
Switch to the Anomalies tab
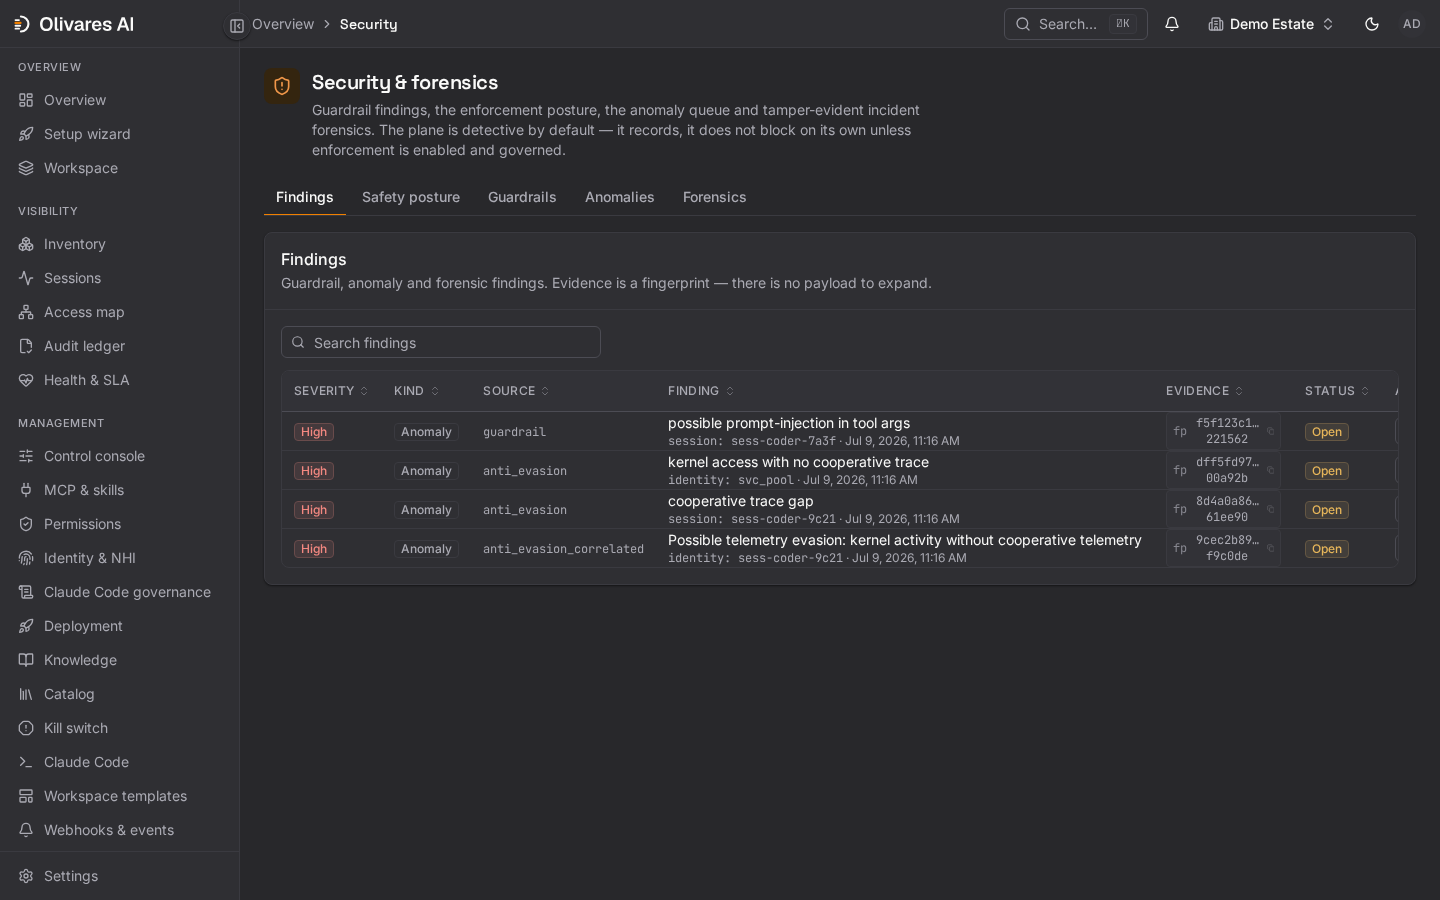tap(620, 197)
